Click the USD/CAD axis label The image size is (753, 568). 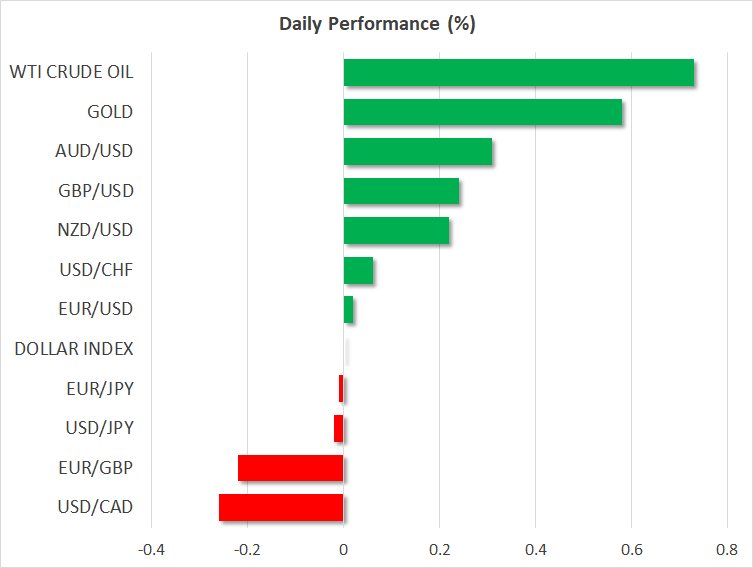click(x=96, y=507)
